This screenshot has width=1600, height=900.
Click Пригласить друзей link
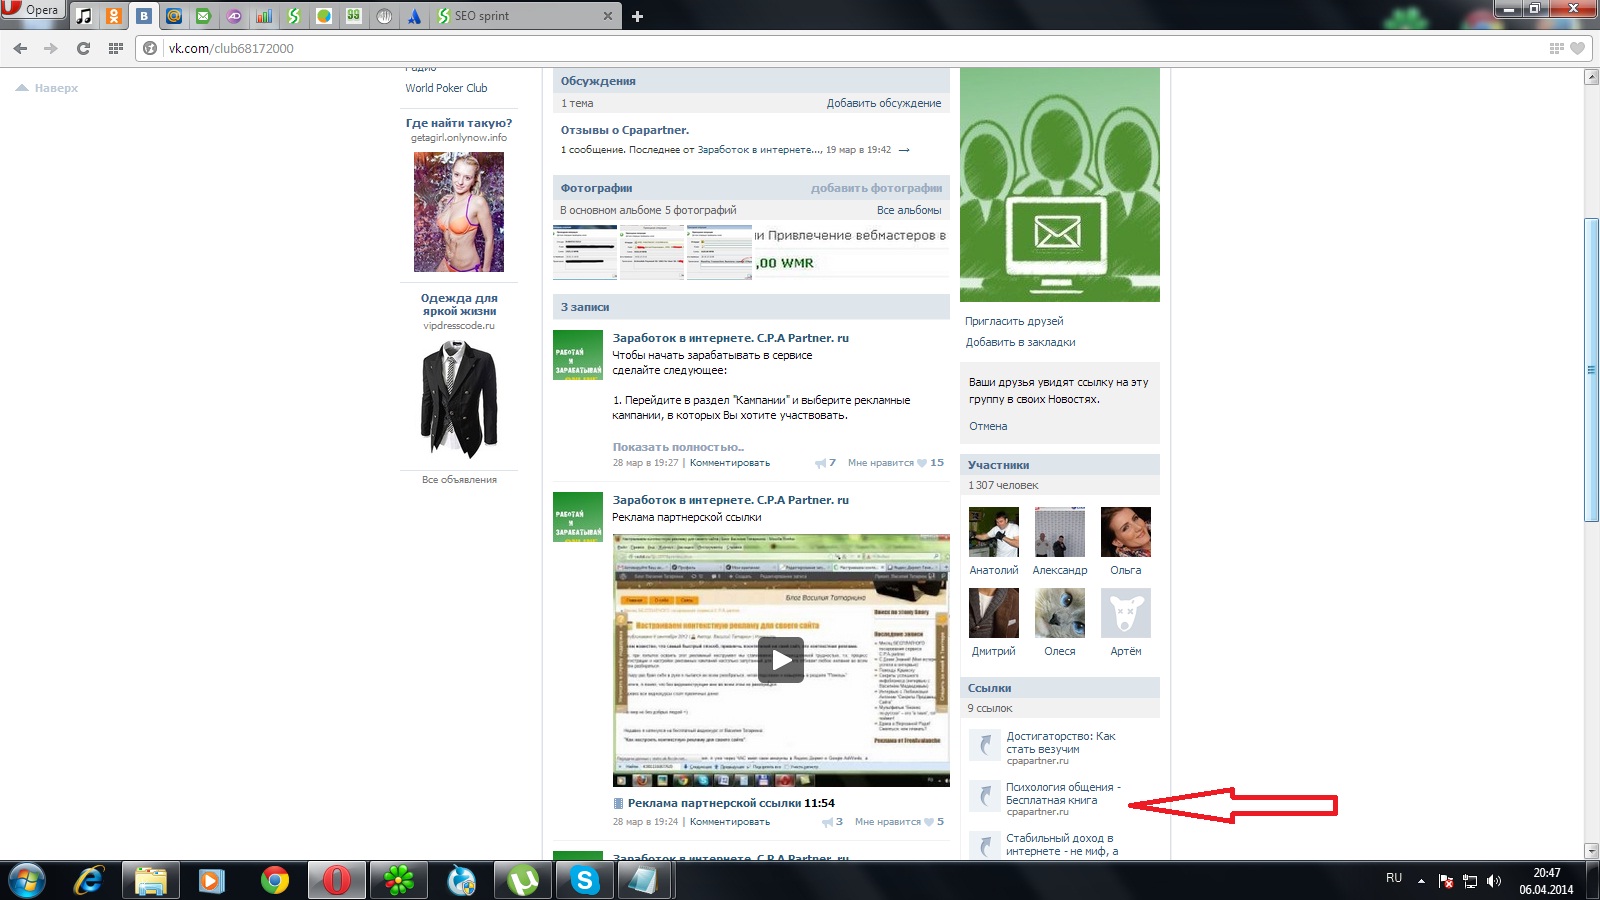(x=1014, y=321)
